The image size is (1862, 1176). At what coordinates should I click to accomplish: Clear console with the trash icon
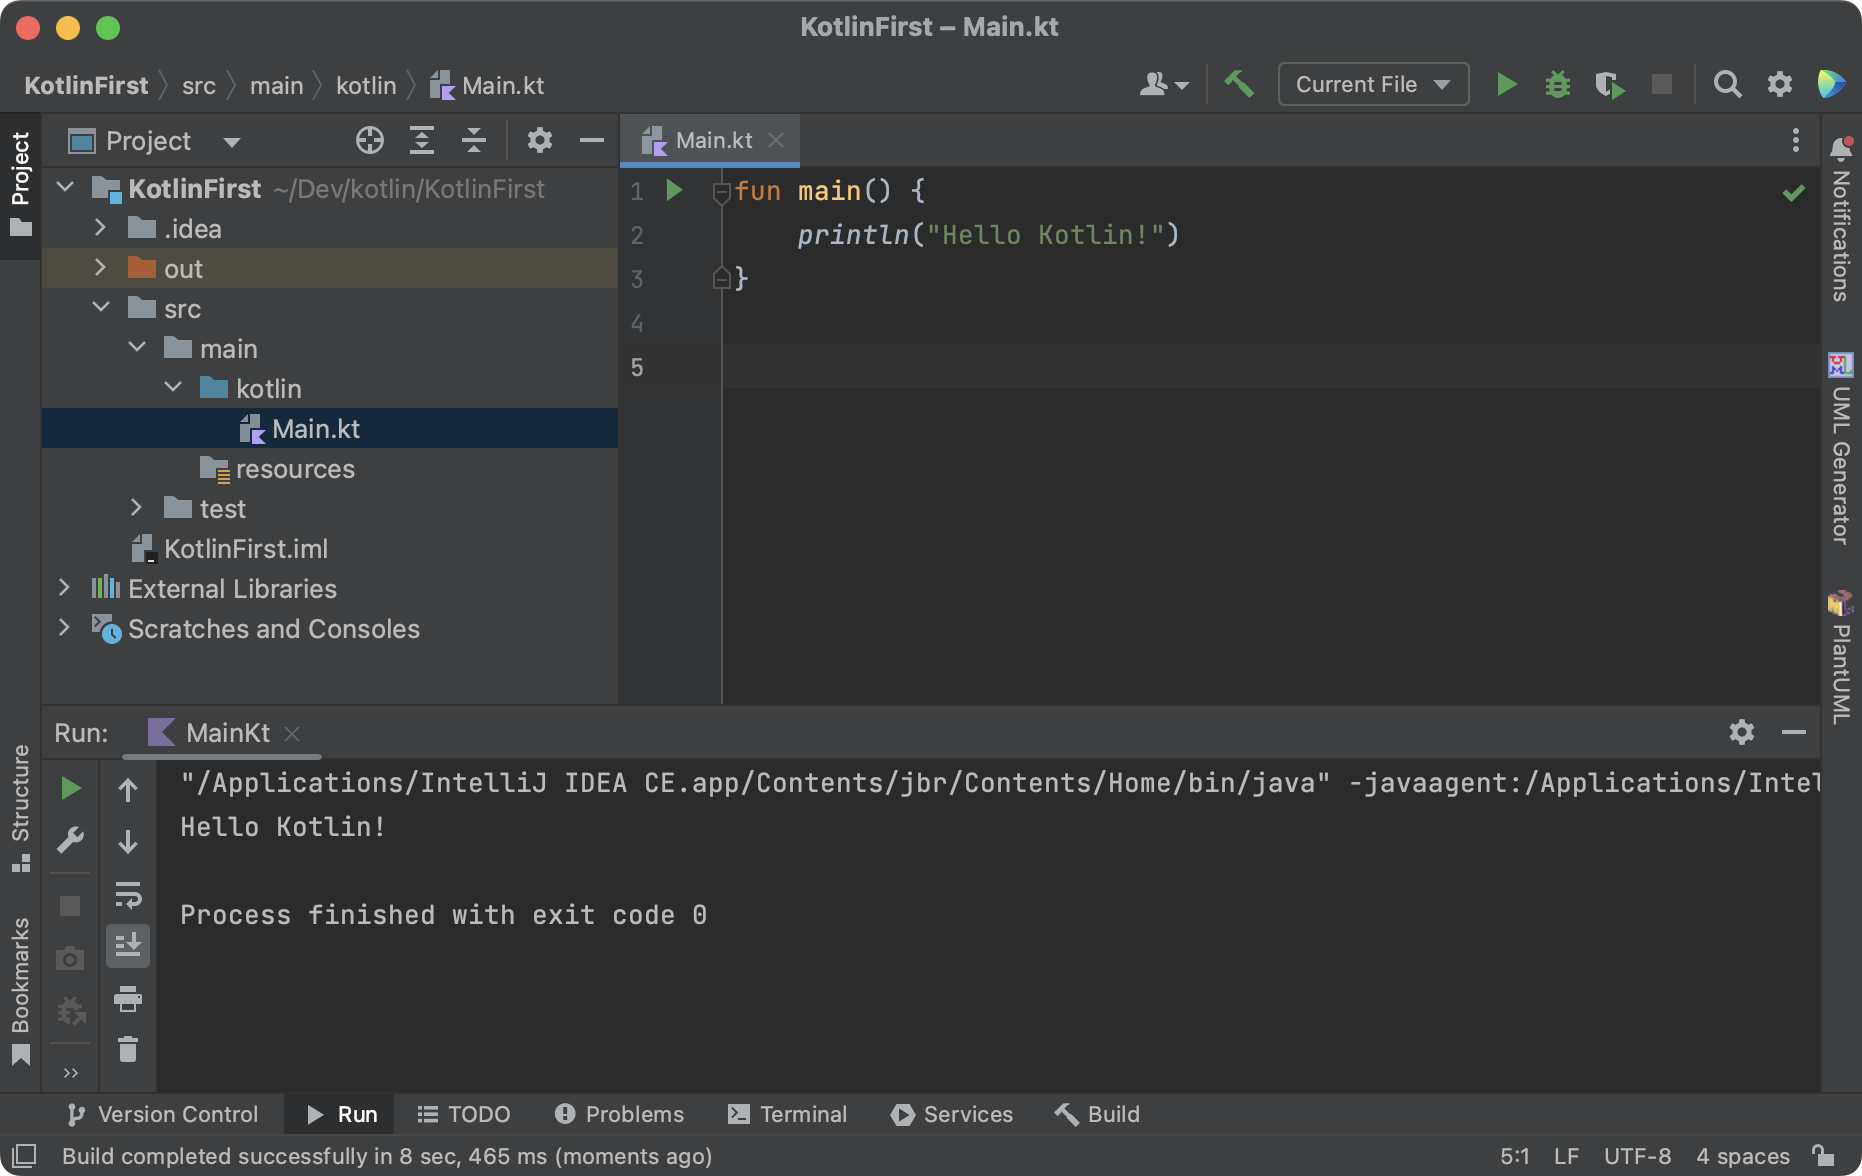[128, 1050]
